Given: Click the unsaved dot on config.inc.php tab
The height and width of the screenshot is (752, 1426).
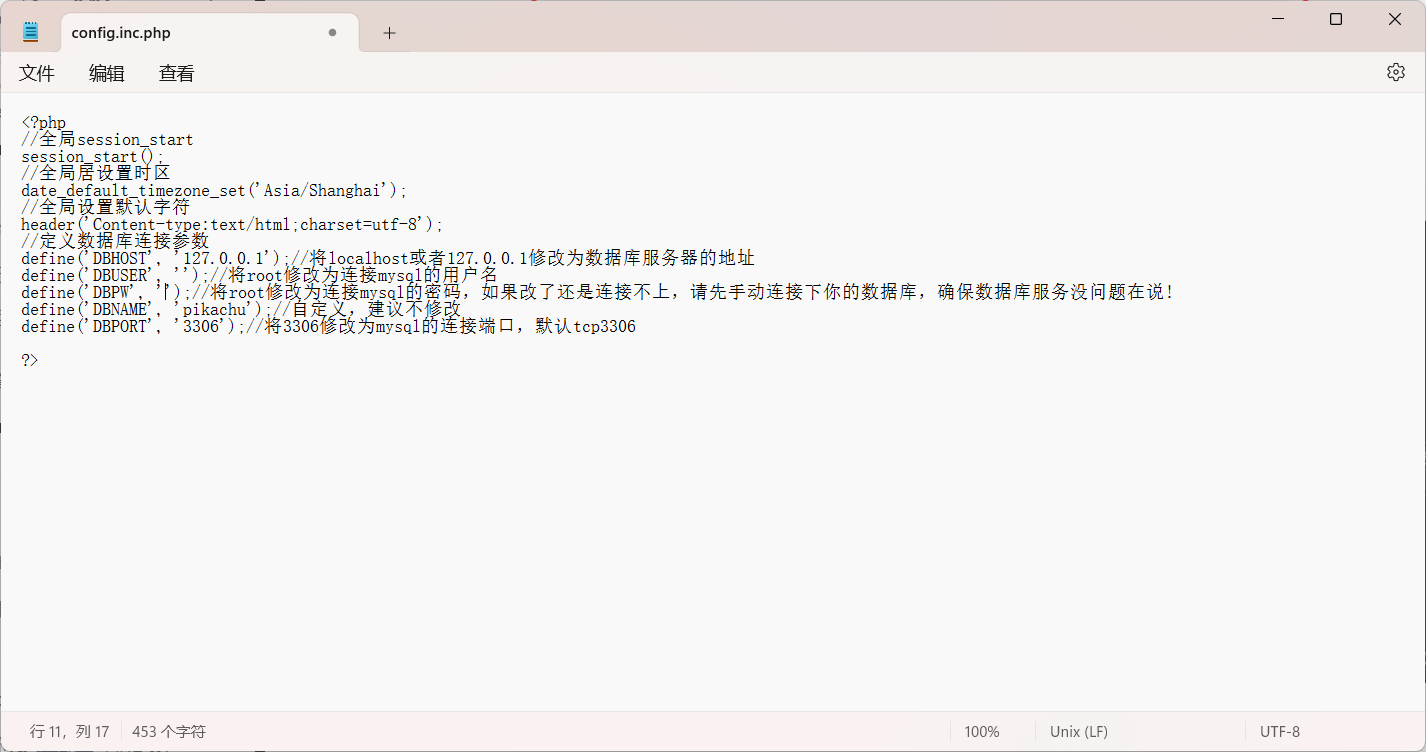Looking at the screenshot, I should (332, 33).
